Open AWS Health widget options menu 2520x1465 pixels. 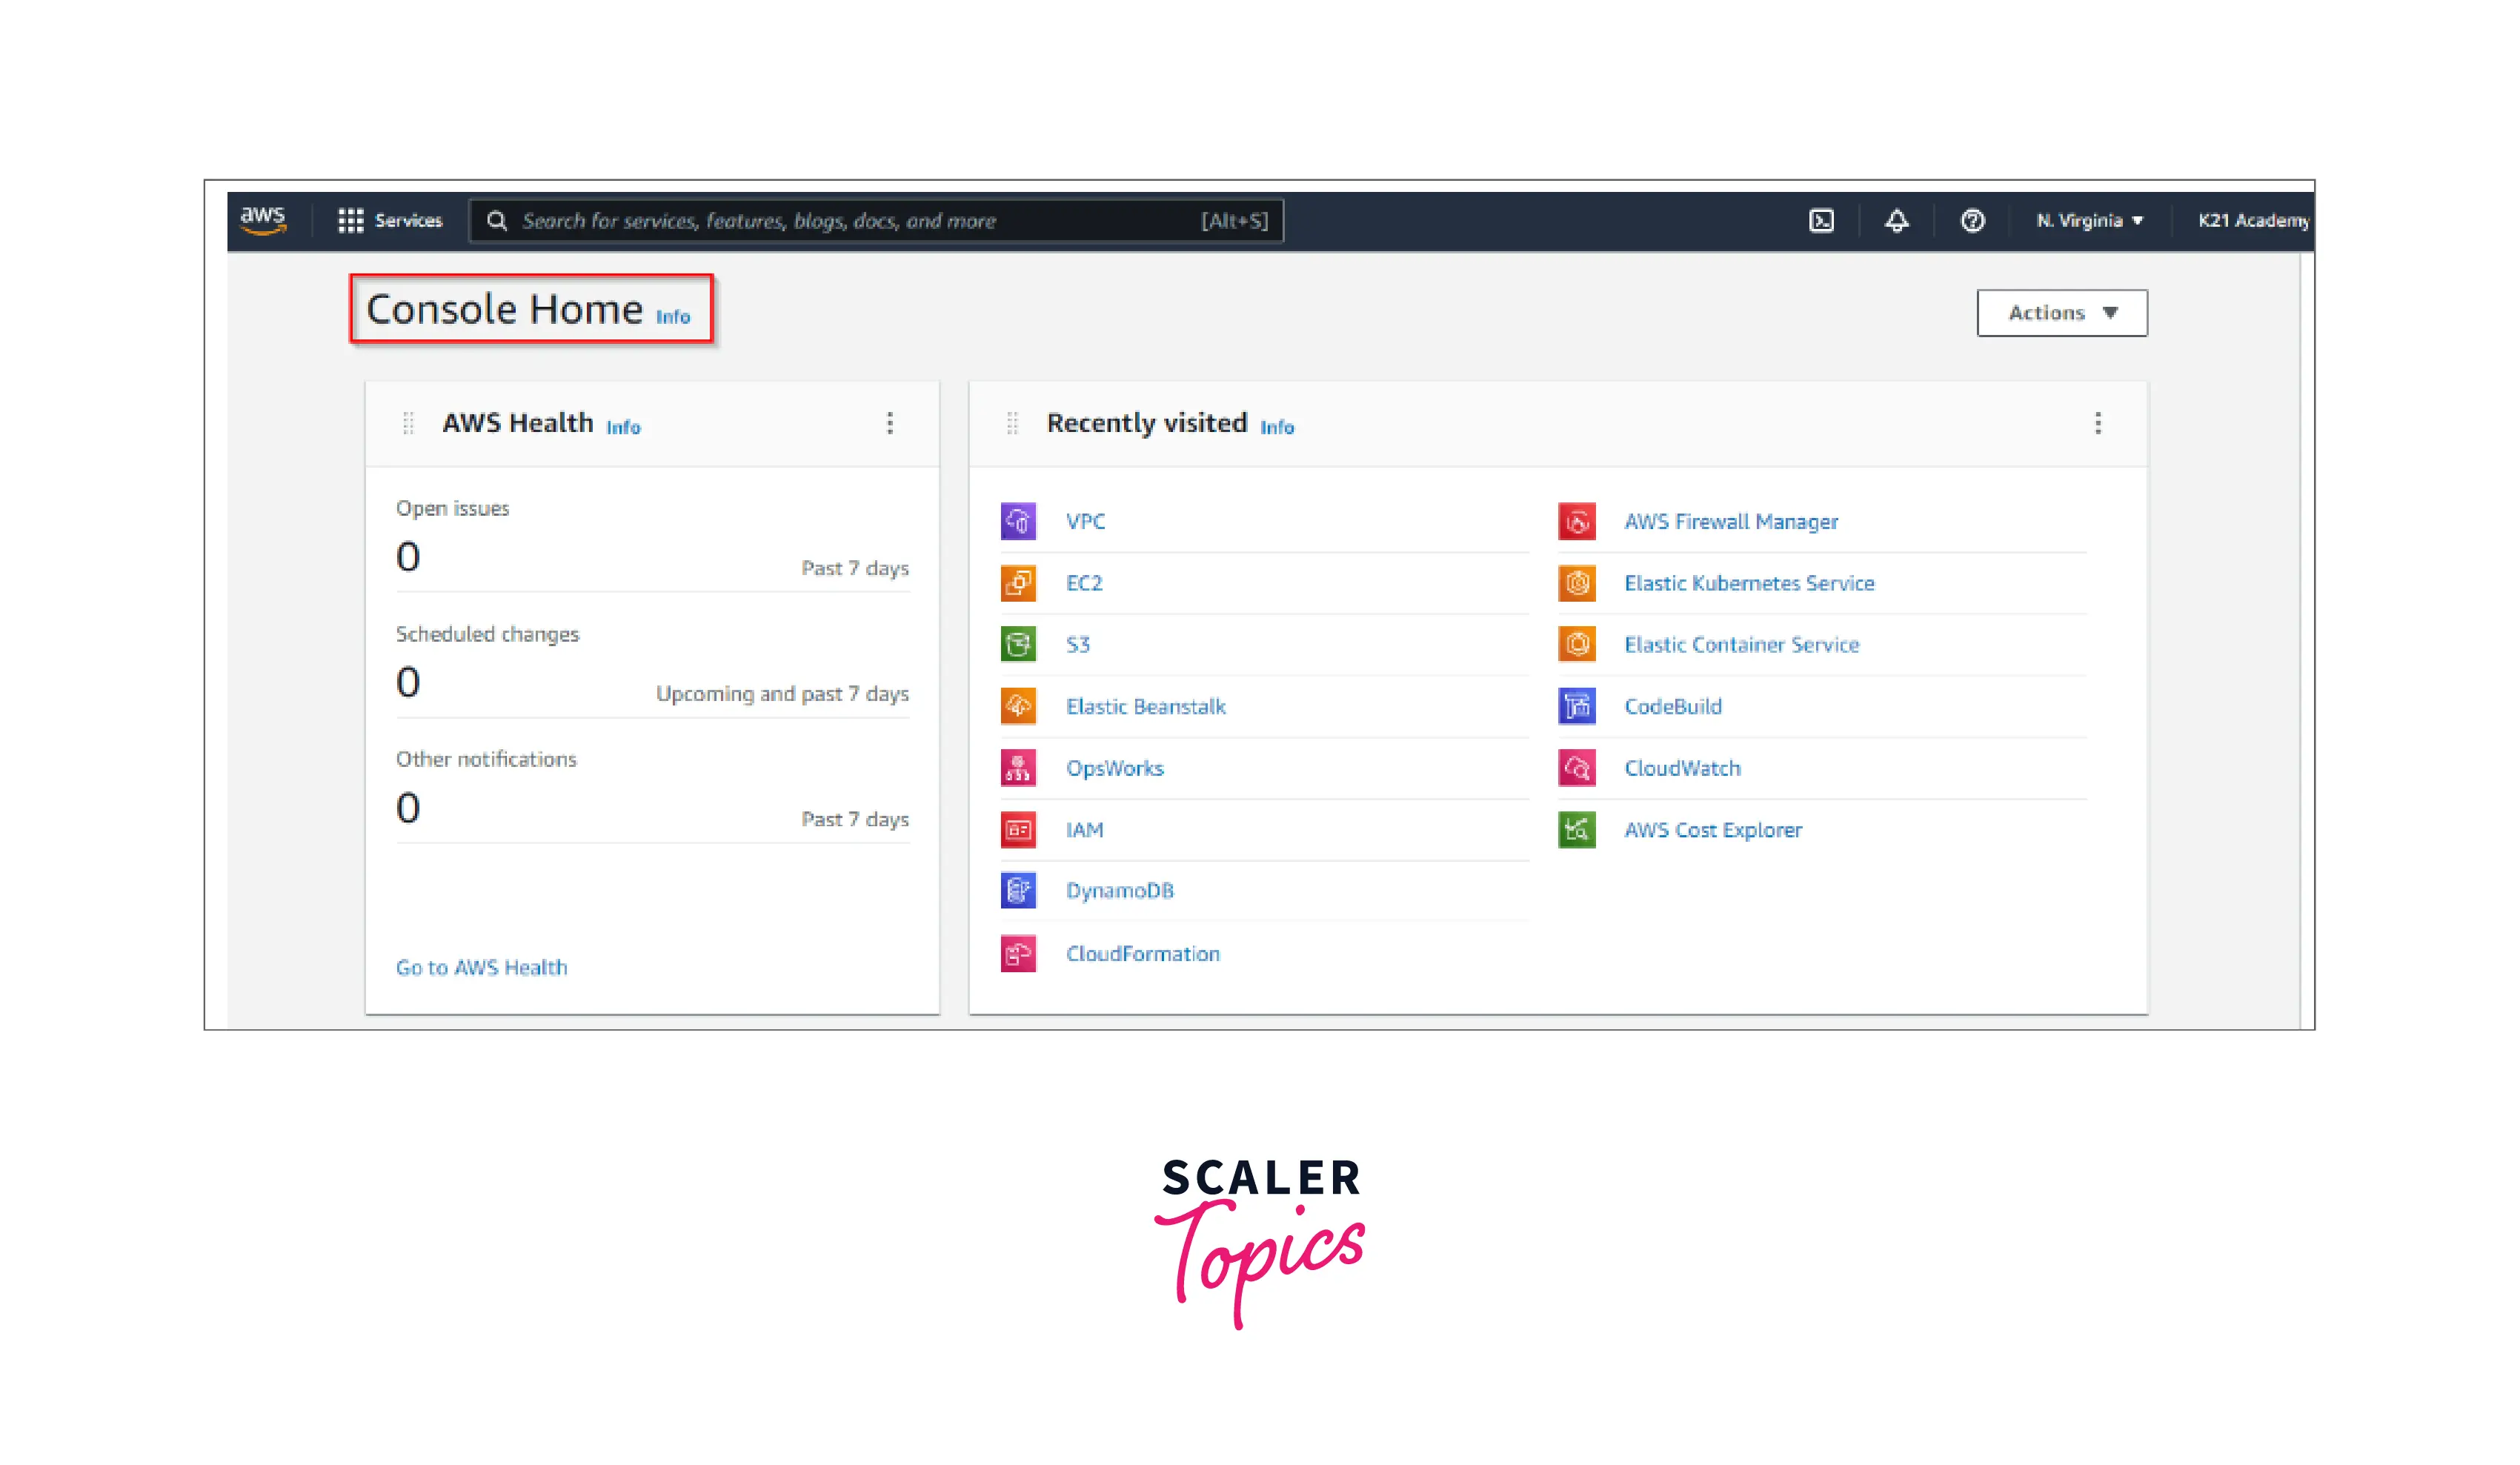pyautogui.click(x=889, y=423)
